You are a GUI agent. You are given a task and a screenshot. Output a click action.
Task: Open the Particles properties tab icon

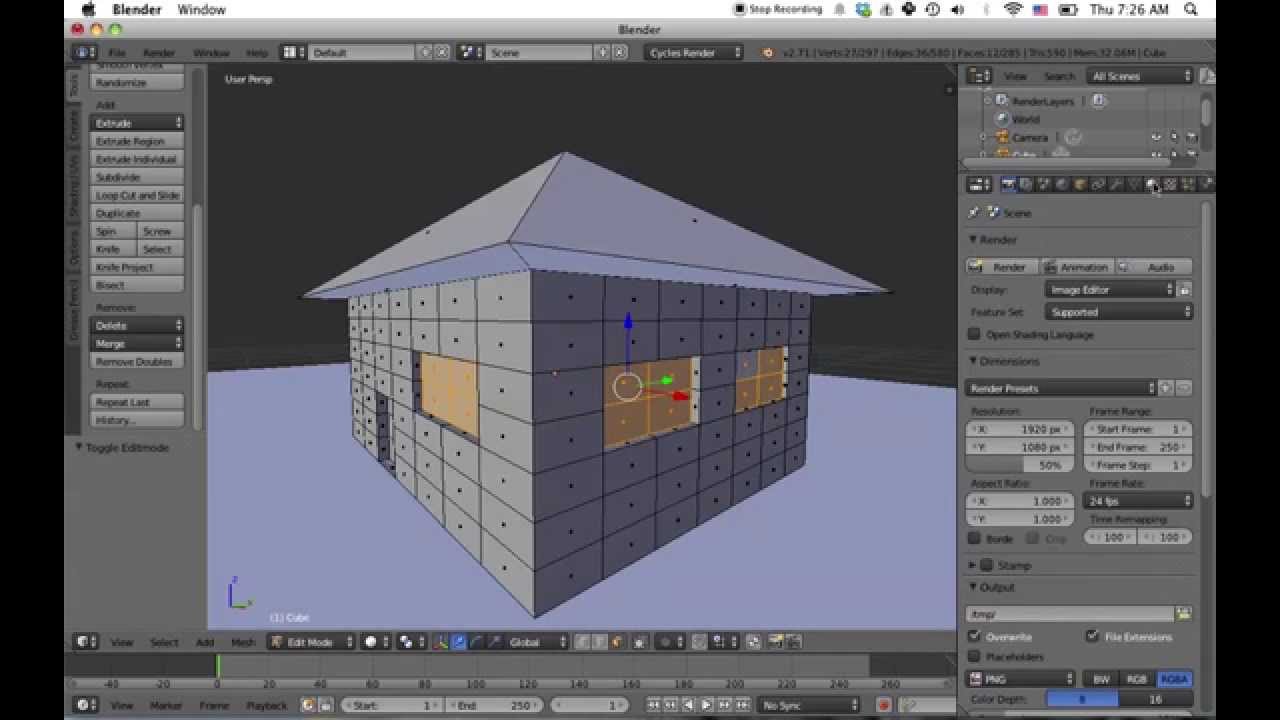pos(1188,184)
